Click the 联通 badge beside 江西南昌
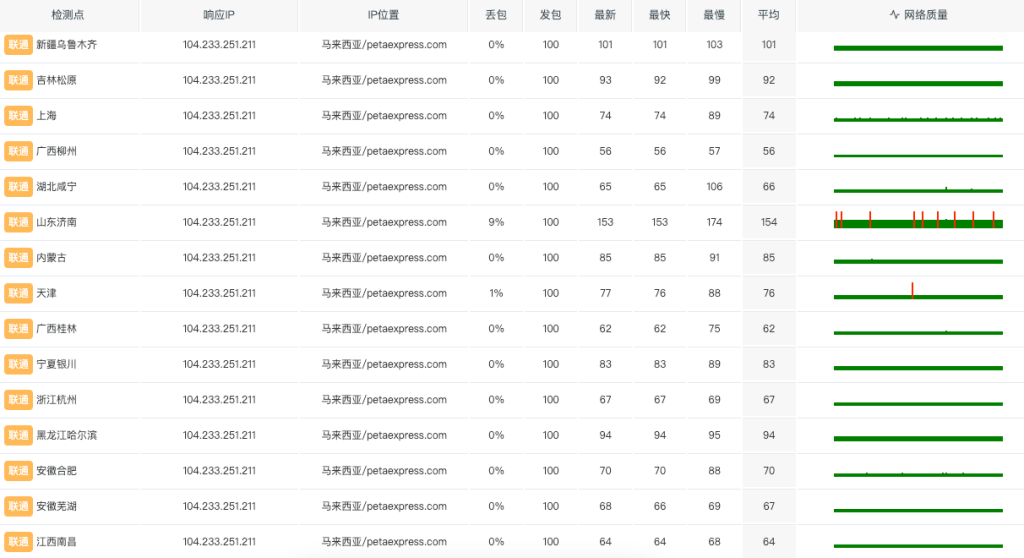 click(18, 542)
